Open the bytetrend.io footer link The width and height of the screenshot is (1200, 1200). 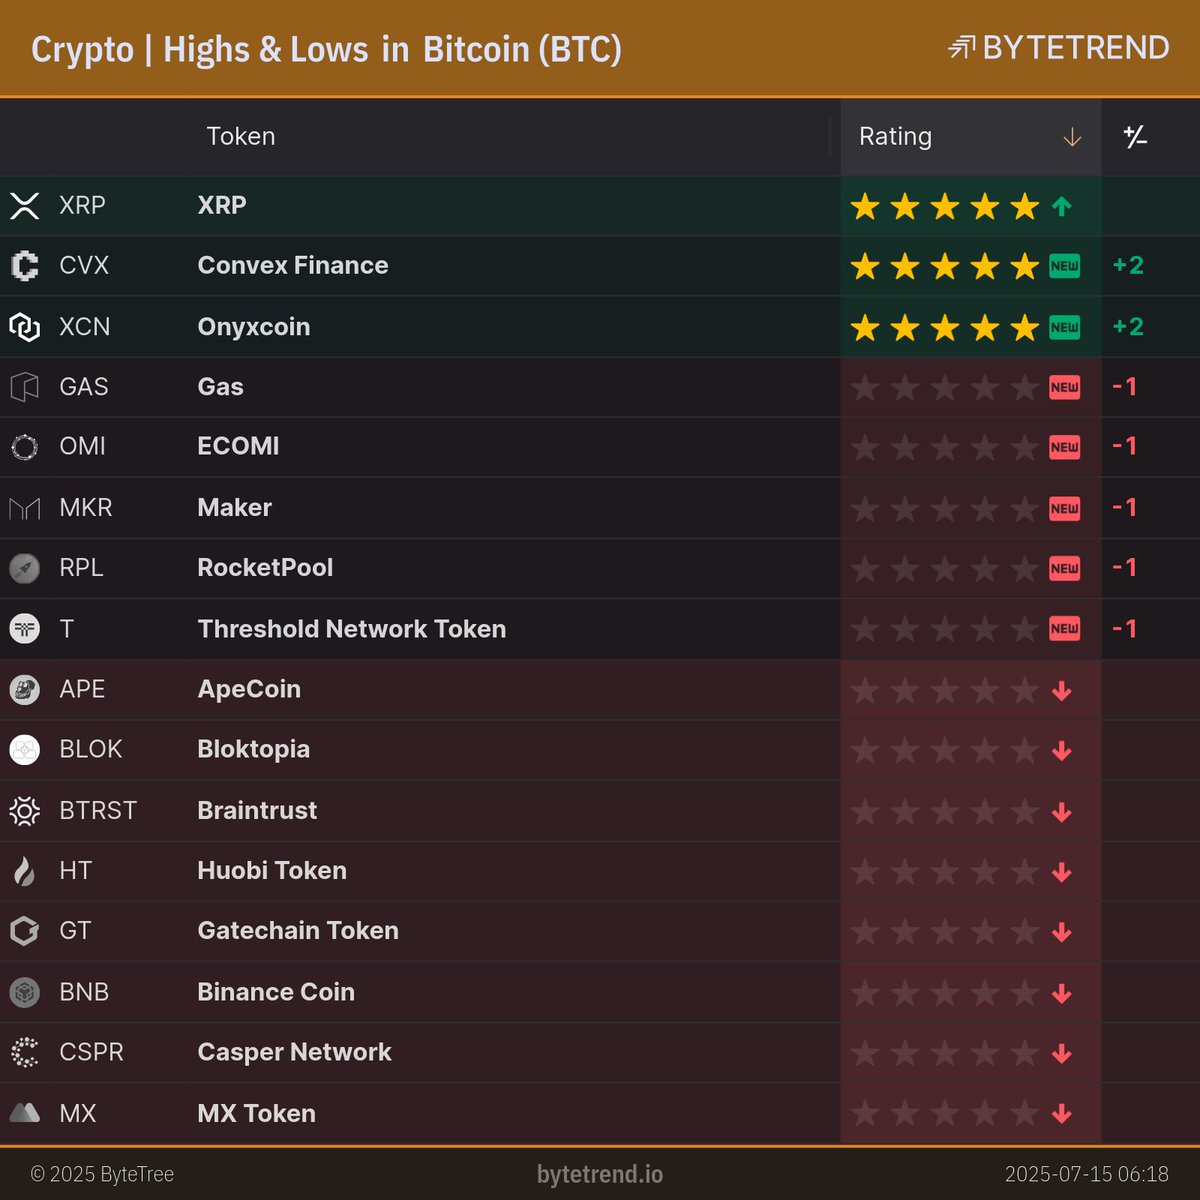pos(600,1174)
